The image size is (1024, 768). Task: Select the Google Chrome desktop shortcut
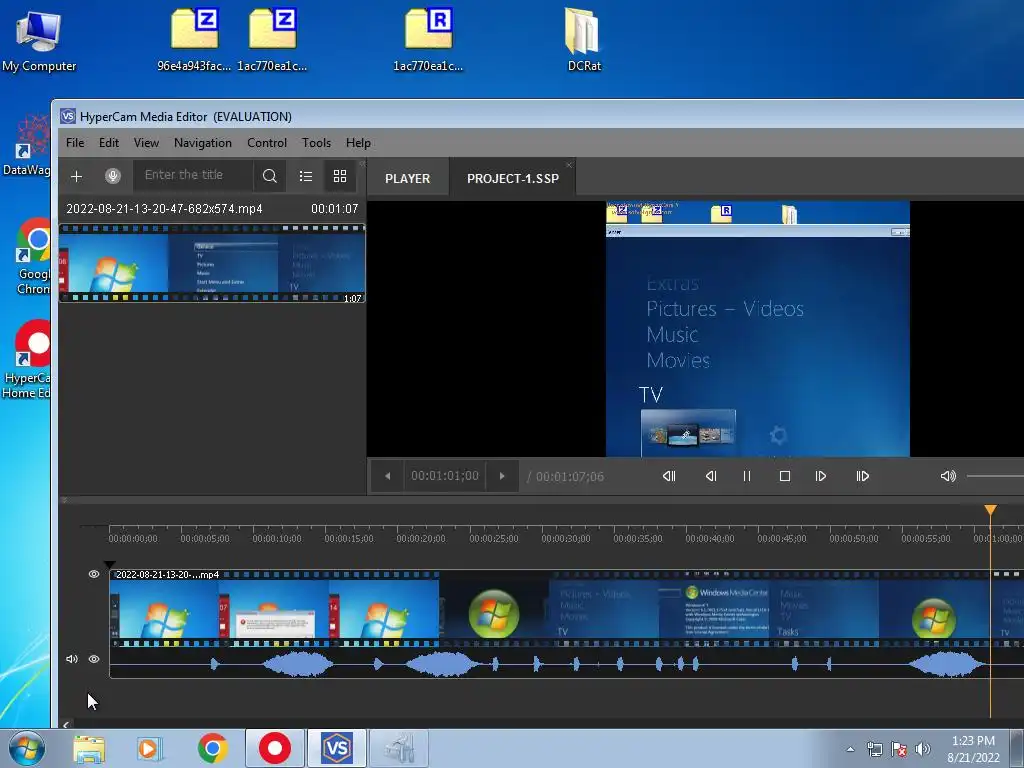pos(33,257)
